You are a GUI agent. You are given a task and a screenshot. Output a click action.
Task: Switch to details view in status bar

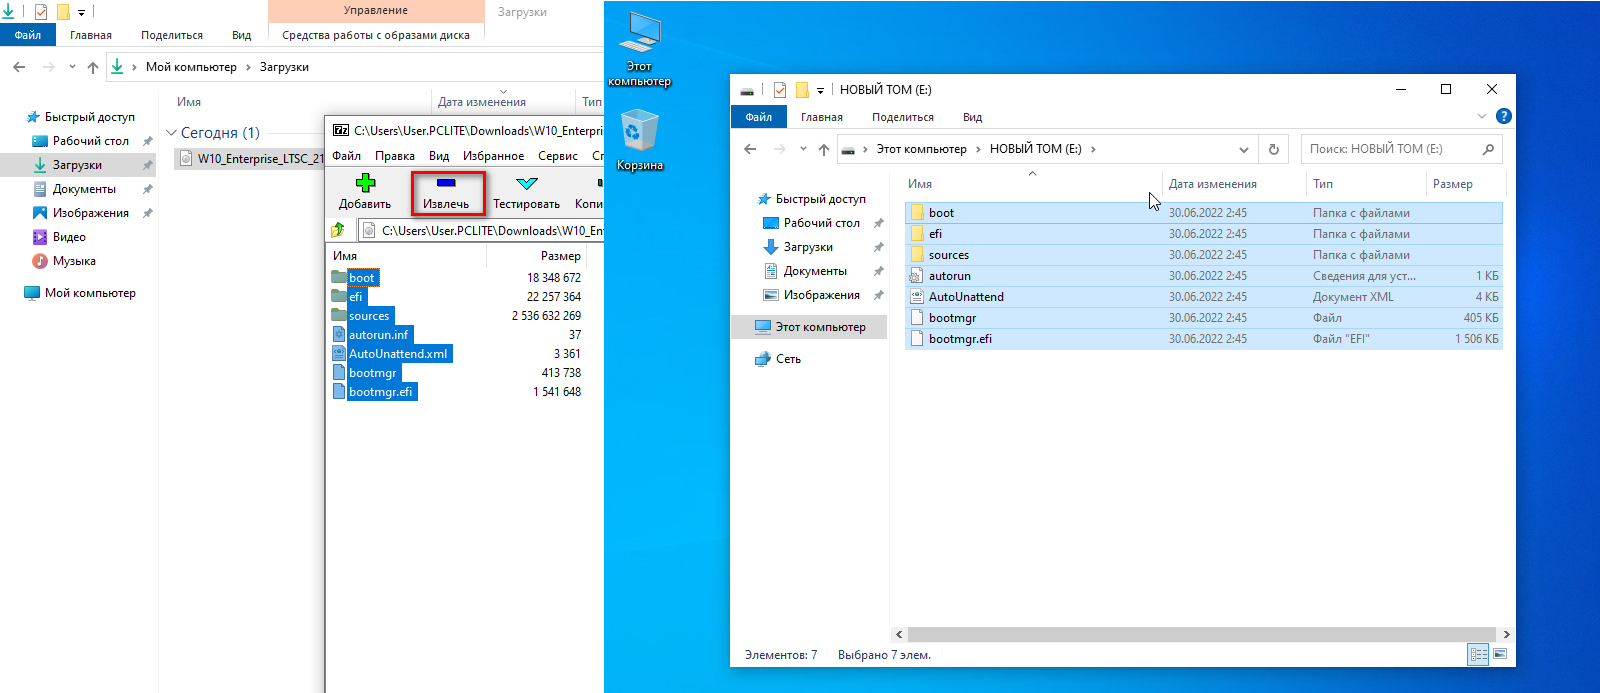[1478, 655]
